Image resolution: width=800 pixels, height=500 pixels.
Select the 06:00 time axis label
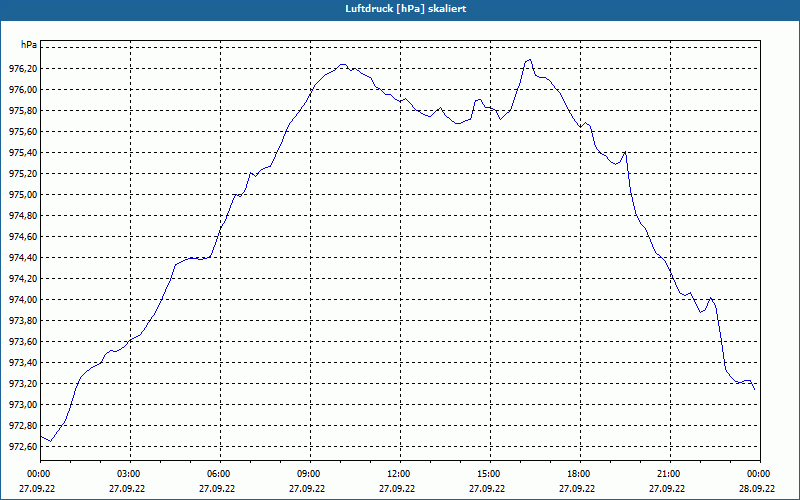click(220, 474)
